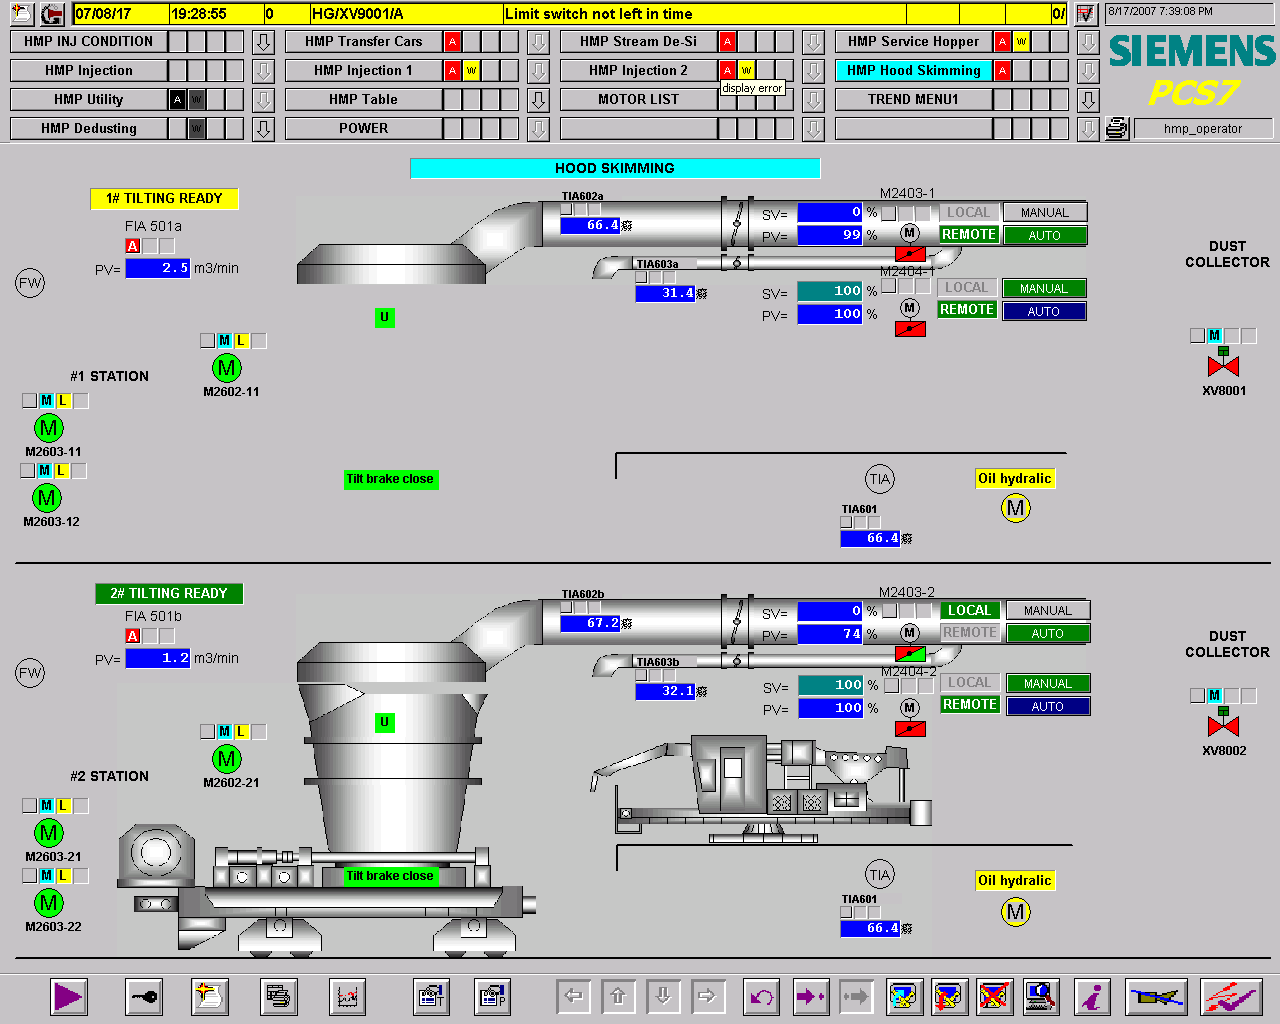Expand the HMP INJ CONDITION arrow

tap(263, 42)
